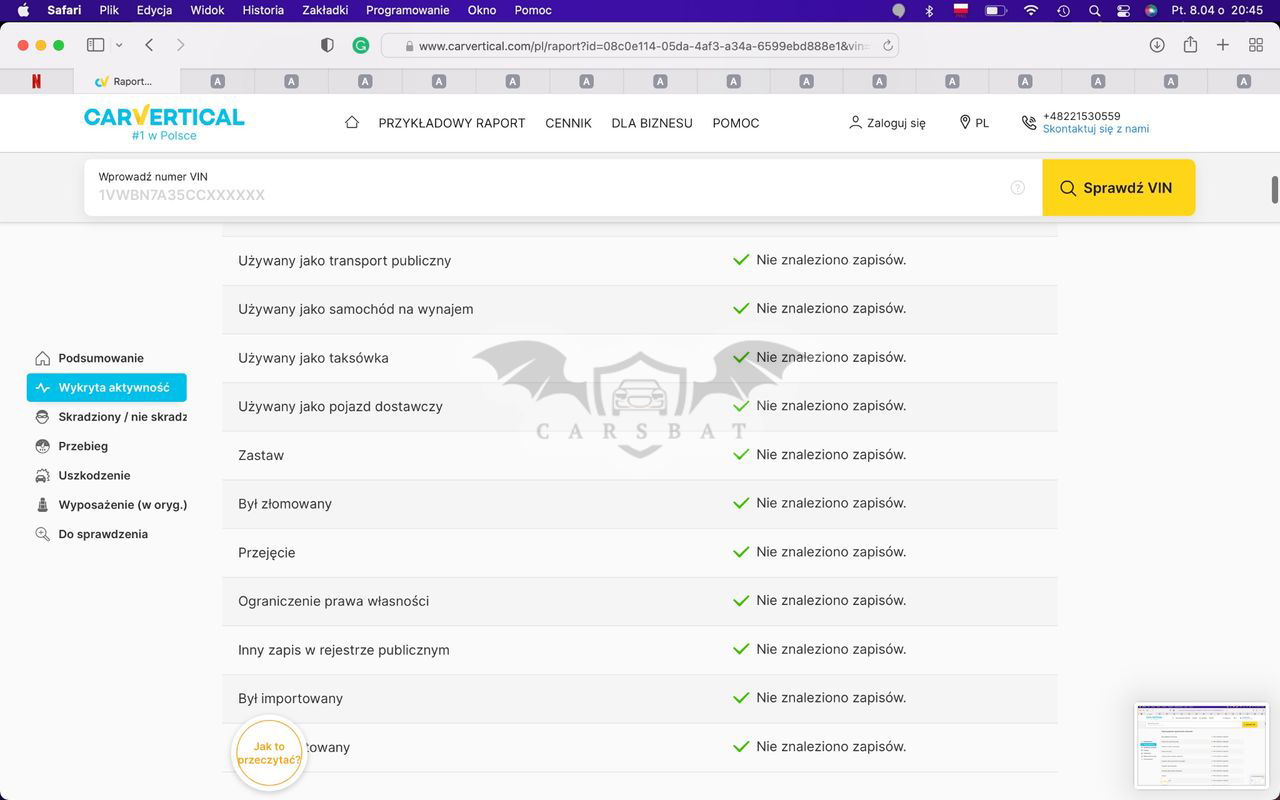This screenshot has height=800, width=1280.
Task: Open the PL country selector
Action: coord(973,122)
